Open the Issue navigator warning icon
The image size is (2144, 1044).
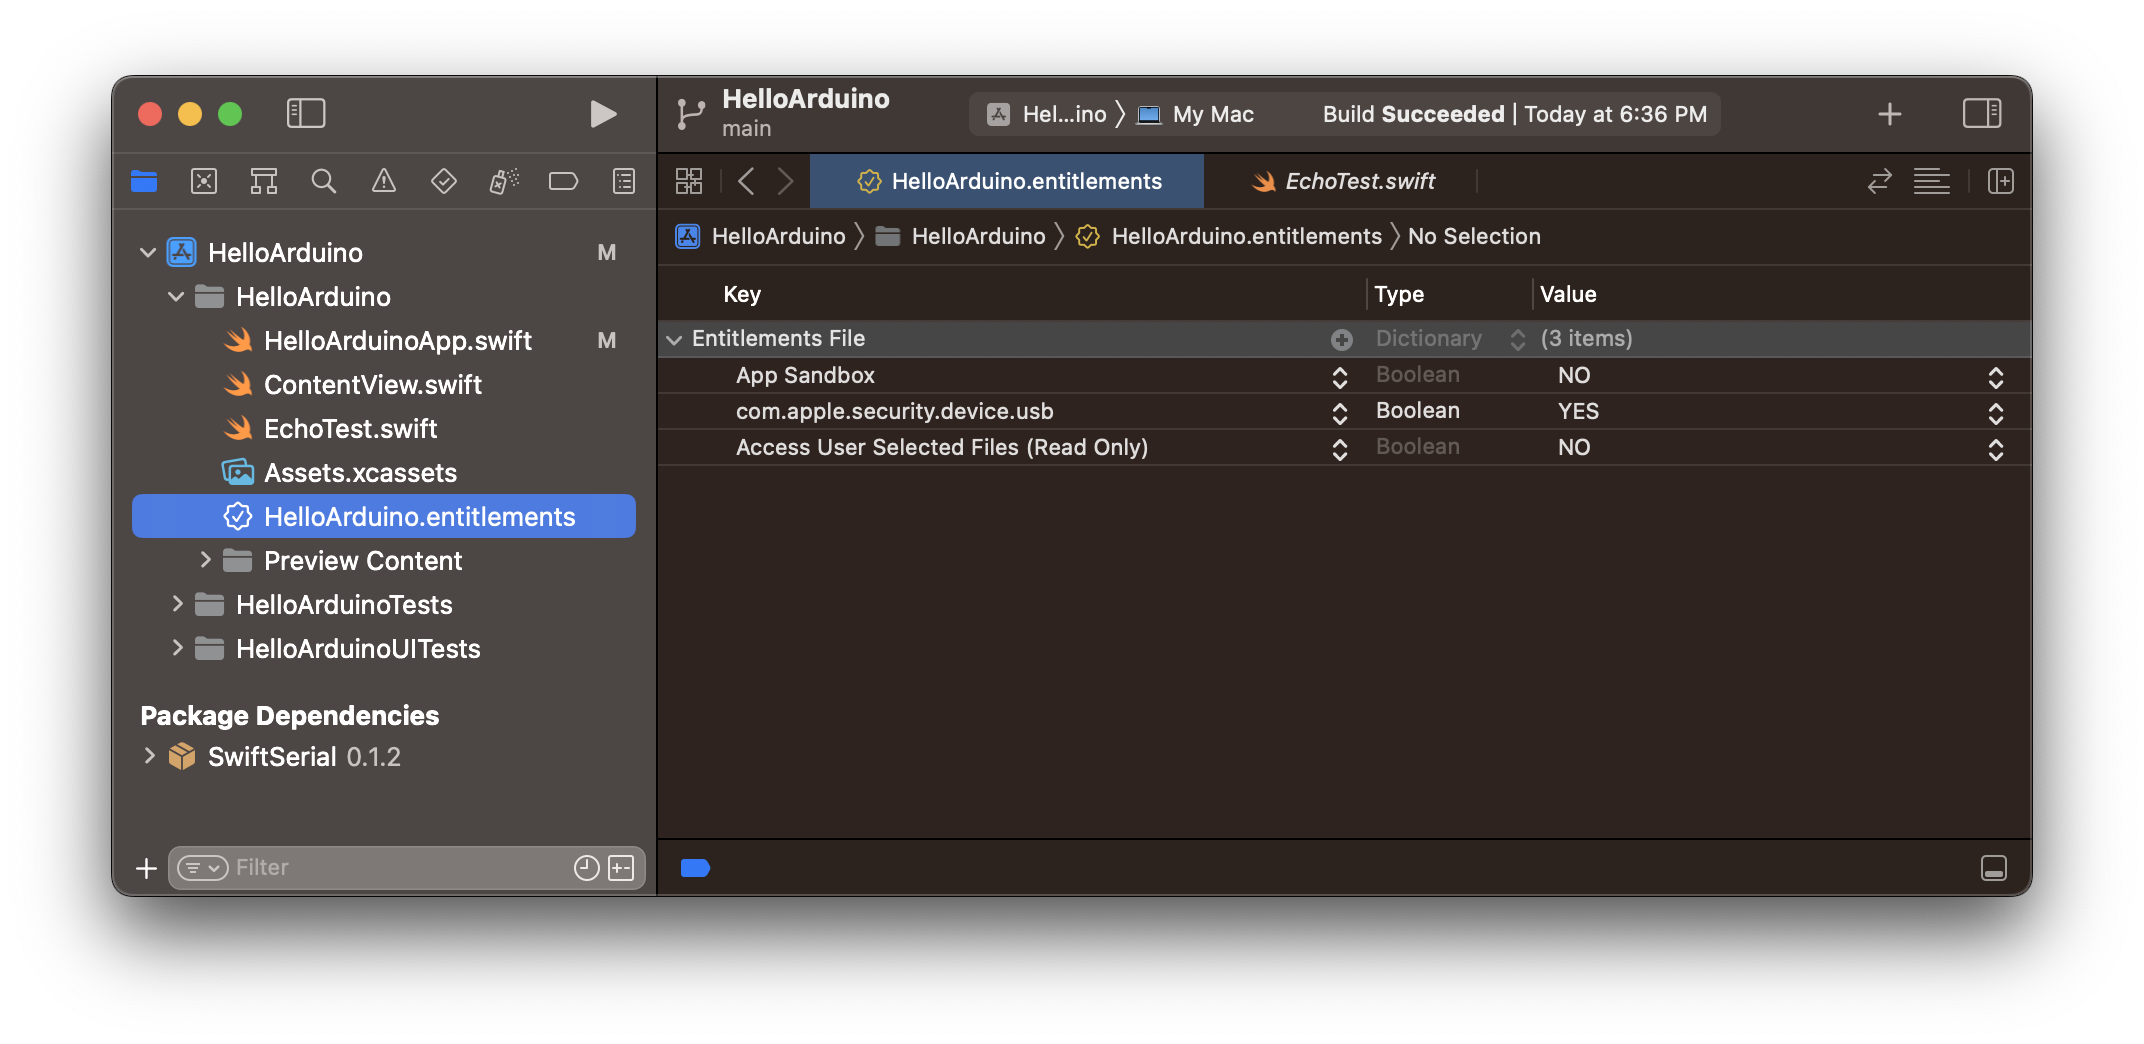coord(384,181)
